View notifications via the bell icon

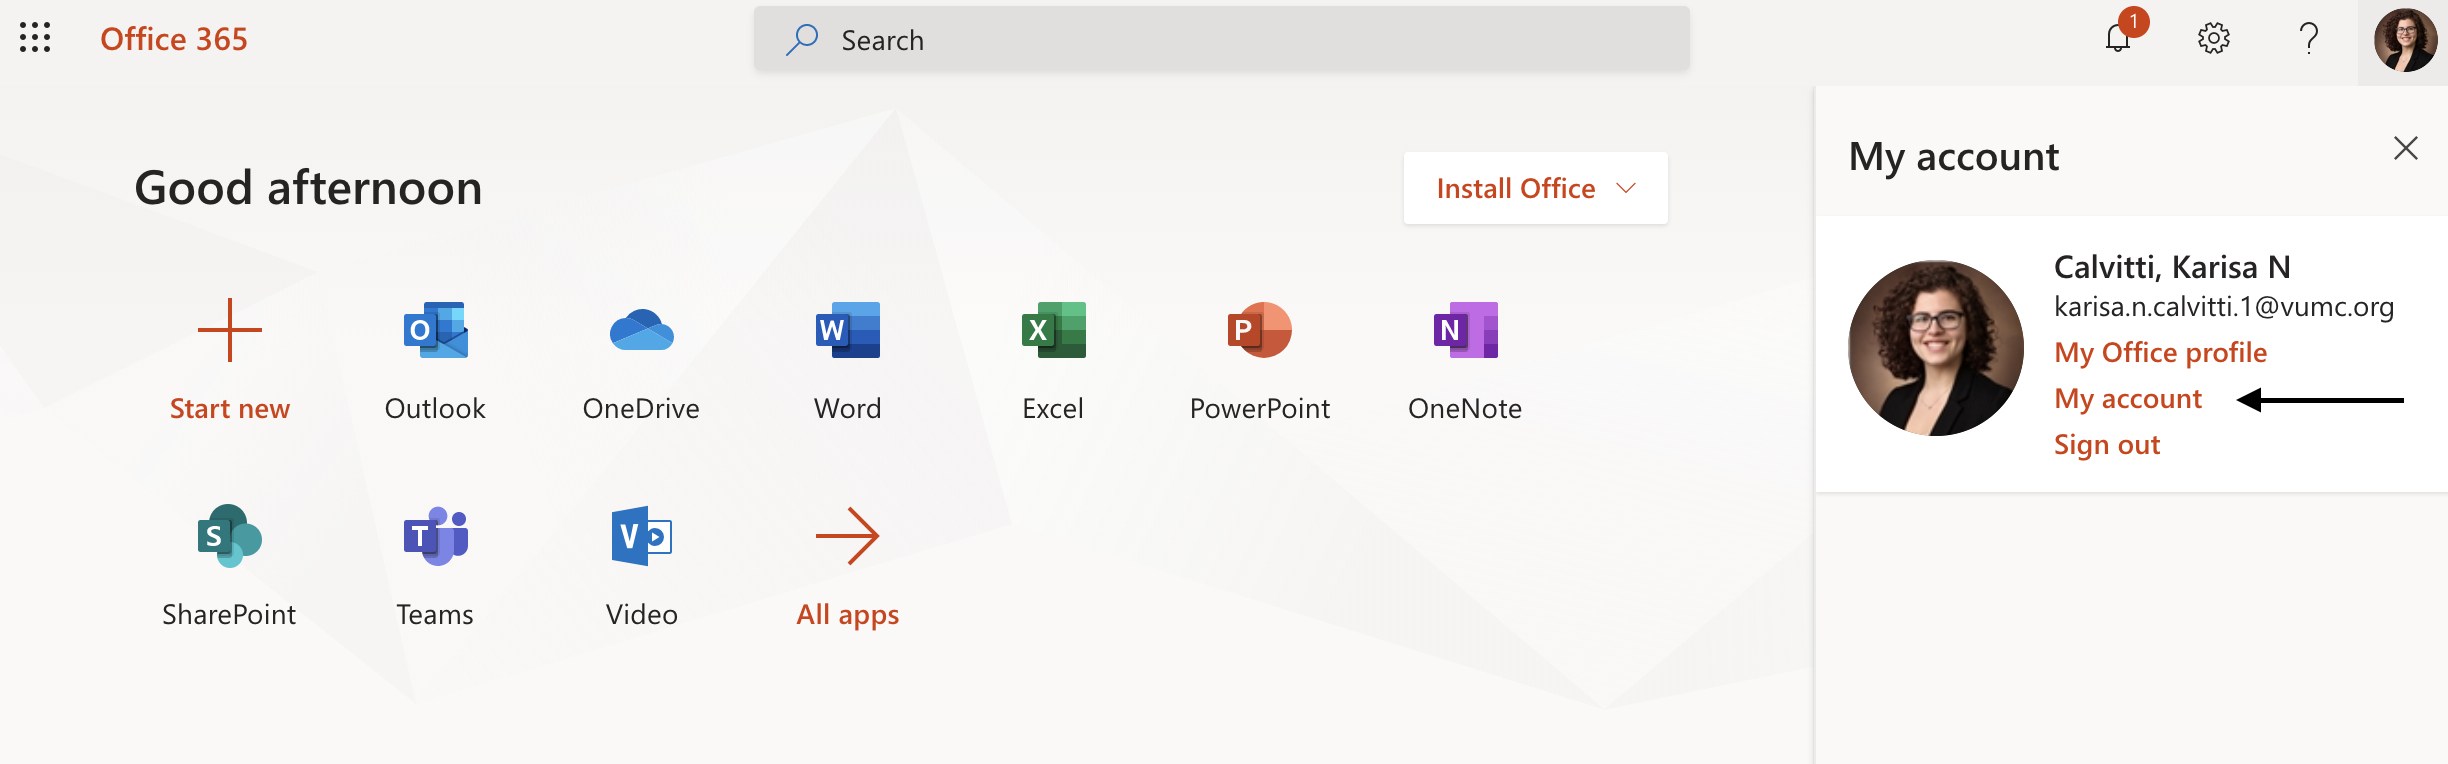[x=2118, y=39]
